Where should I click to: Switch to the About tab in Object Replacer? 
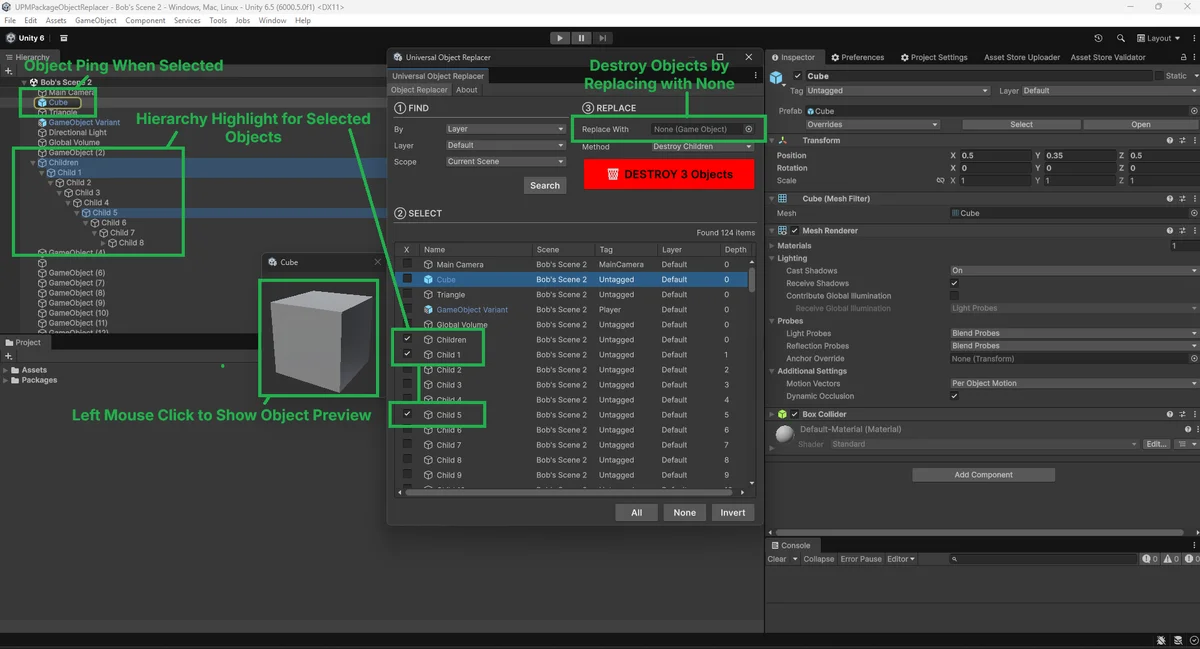tap(467, 90)
